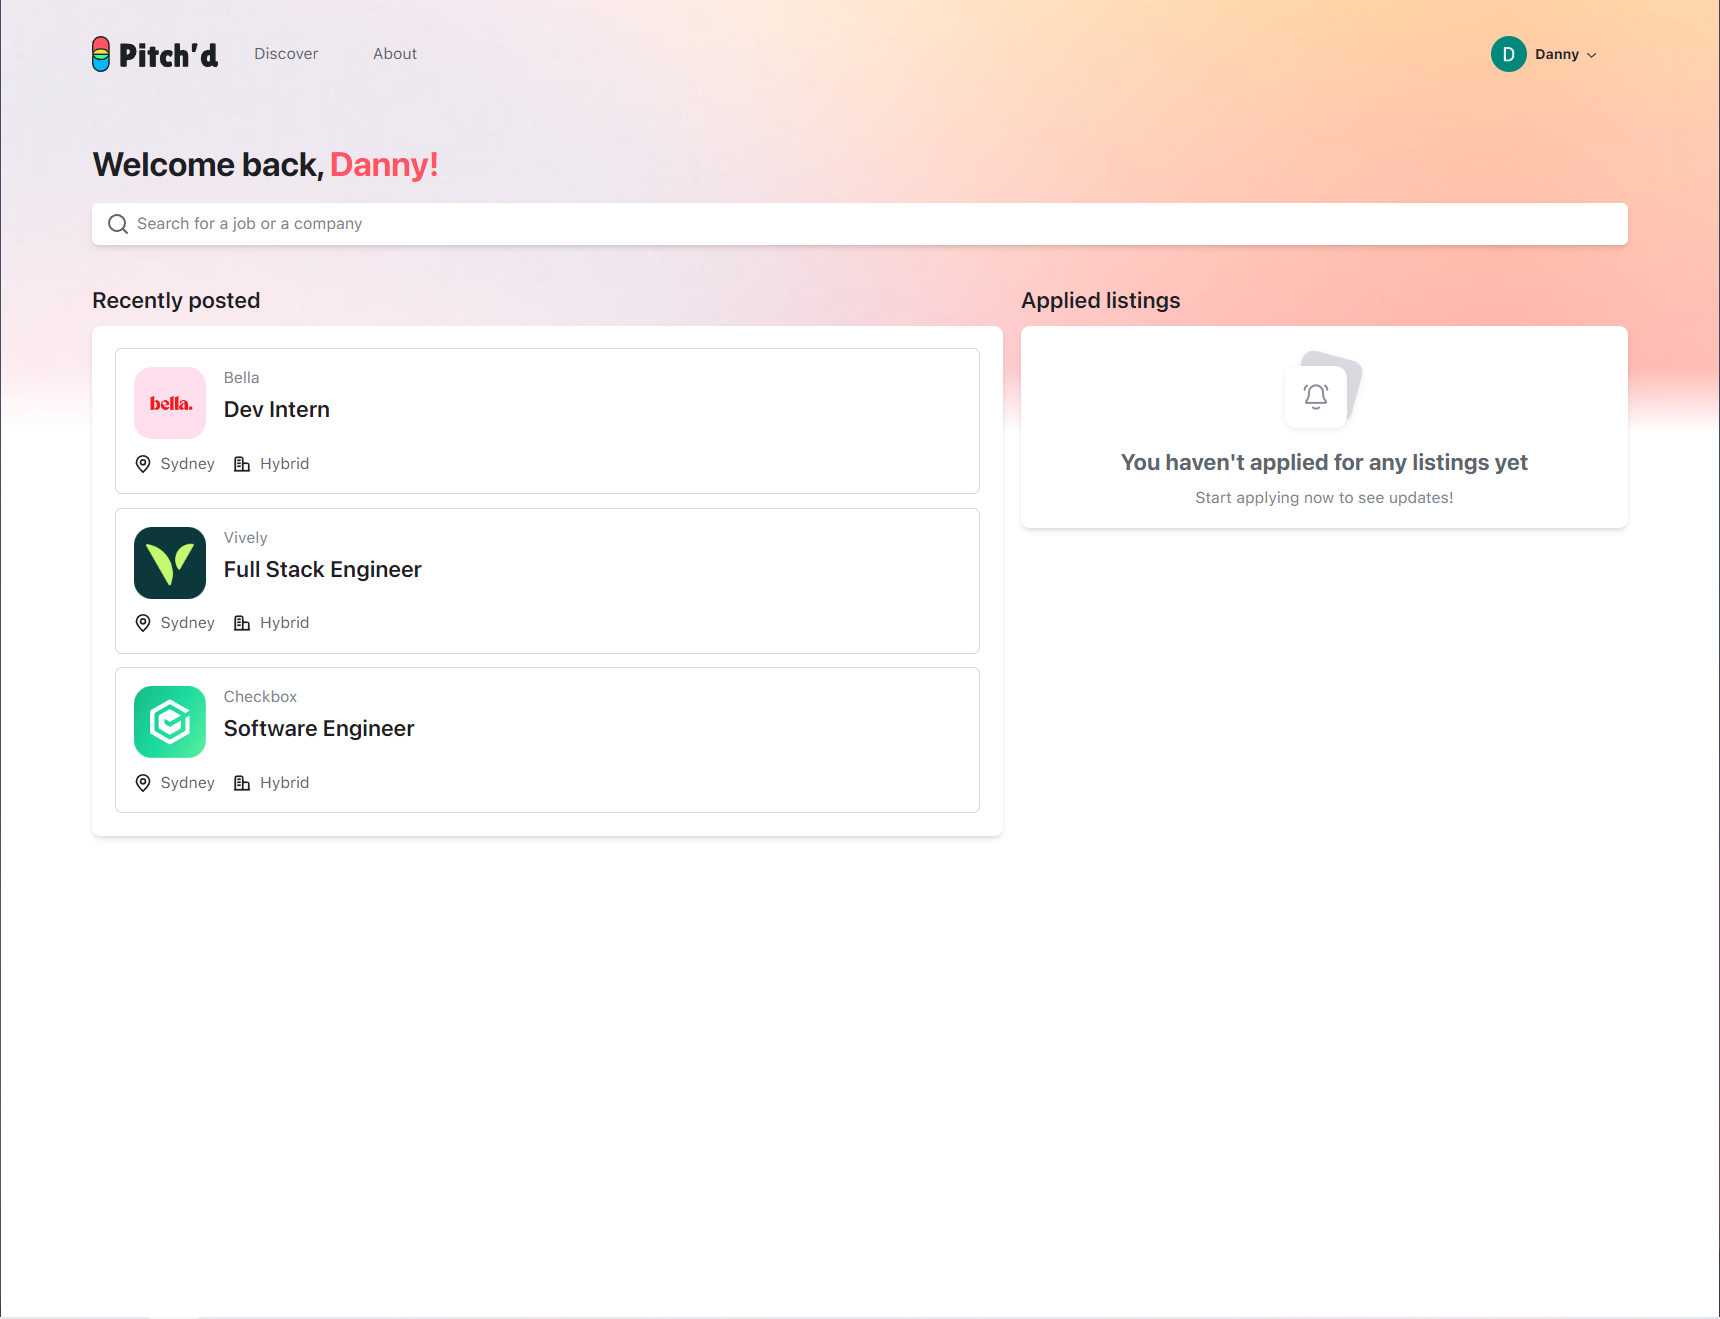Expand the Danny user menu chevron

[1591, 55]
